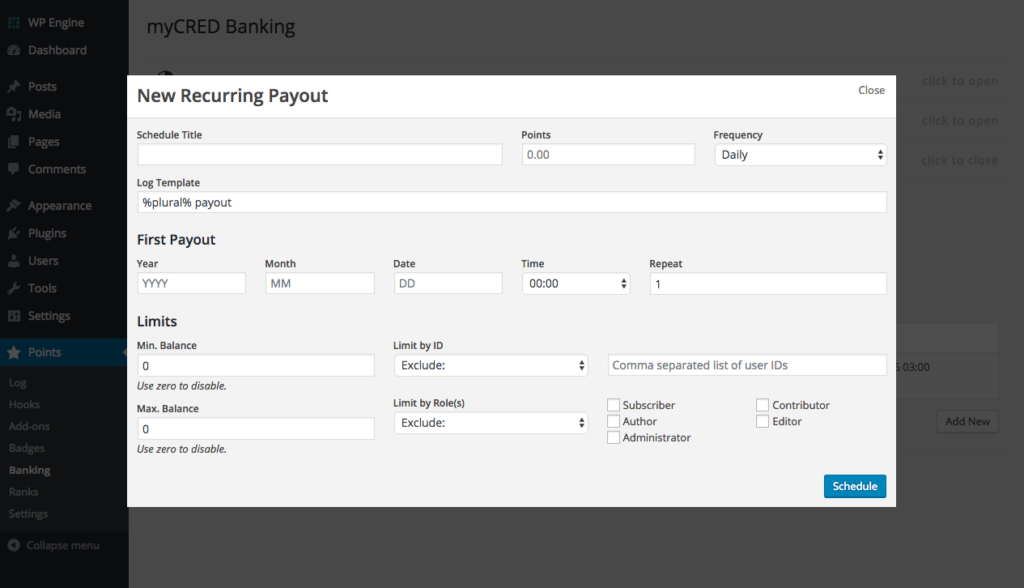Select the Posts icon in the sidebar
1024x588 pixels.
[15, 86]
